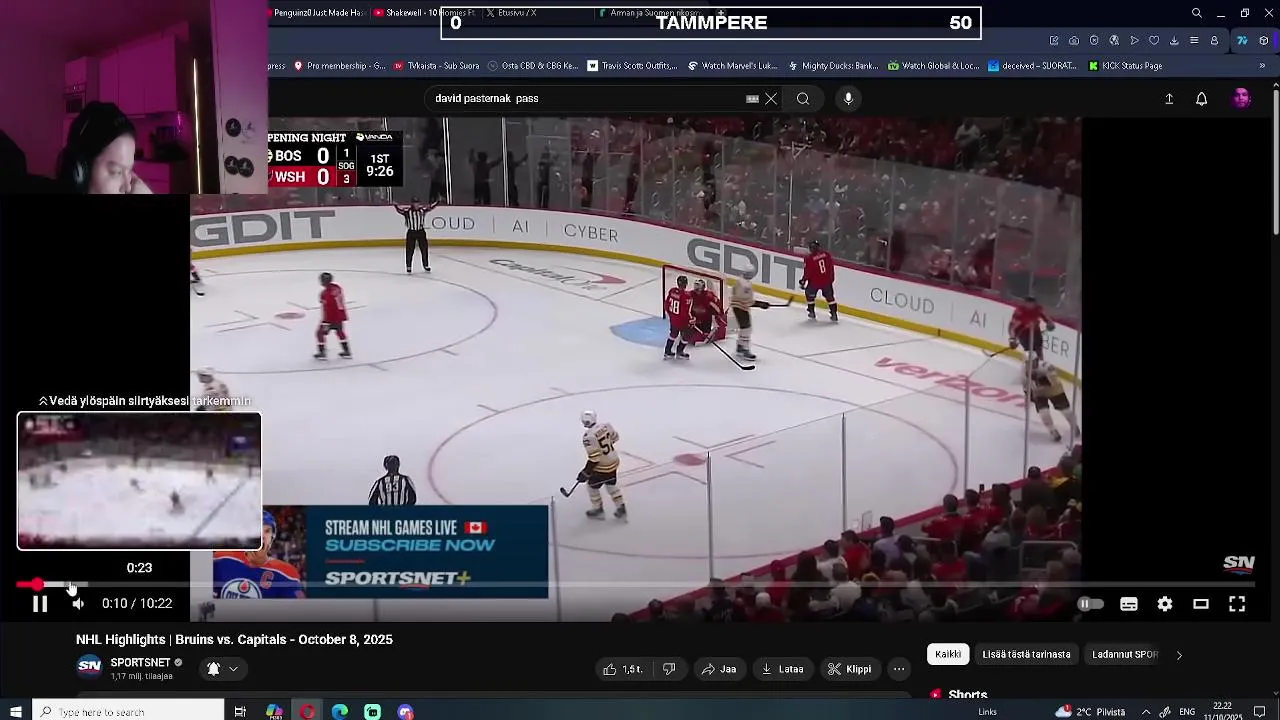The height and width of the screenshot is (720, 1280).
Task: Open the 'TVkaista - Sub Suora' bookmark
Action: [x=436, y=66]
